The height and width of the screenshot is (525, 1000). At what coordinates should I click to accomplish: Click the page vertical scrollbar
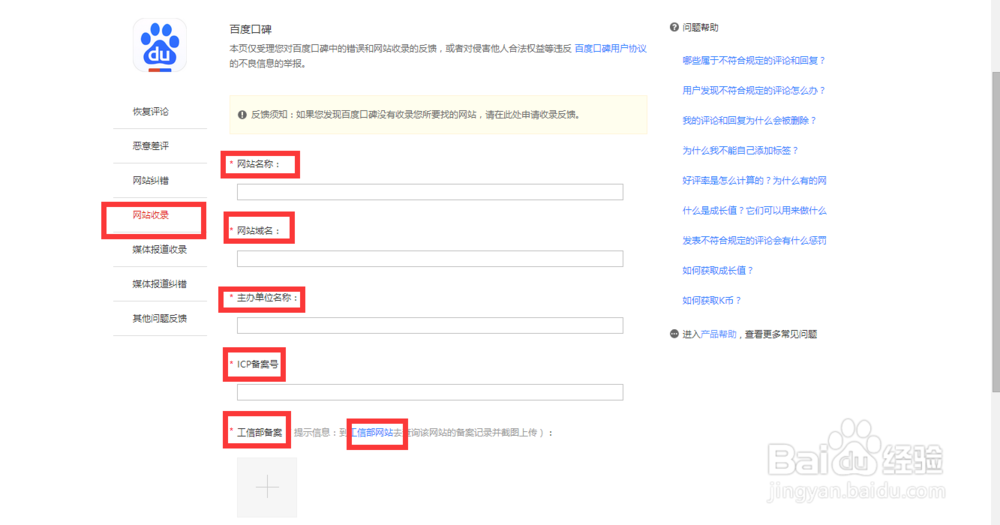996,232
